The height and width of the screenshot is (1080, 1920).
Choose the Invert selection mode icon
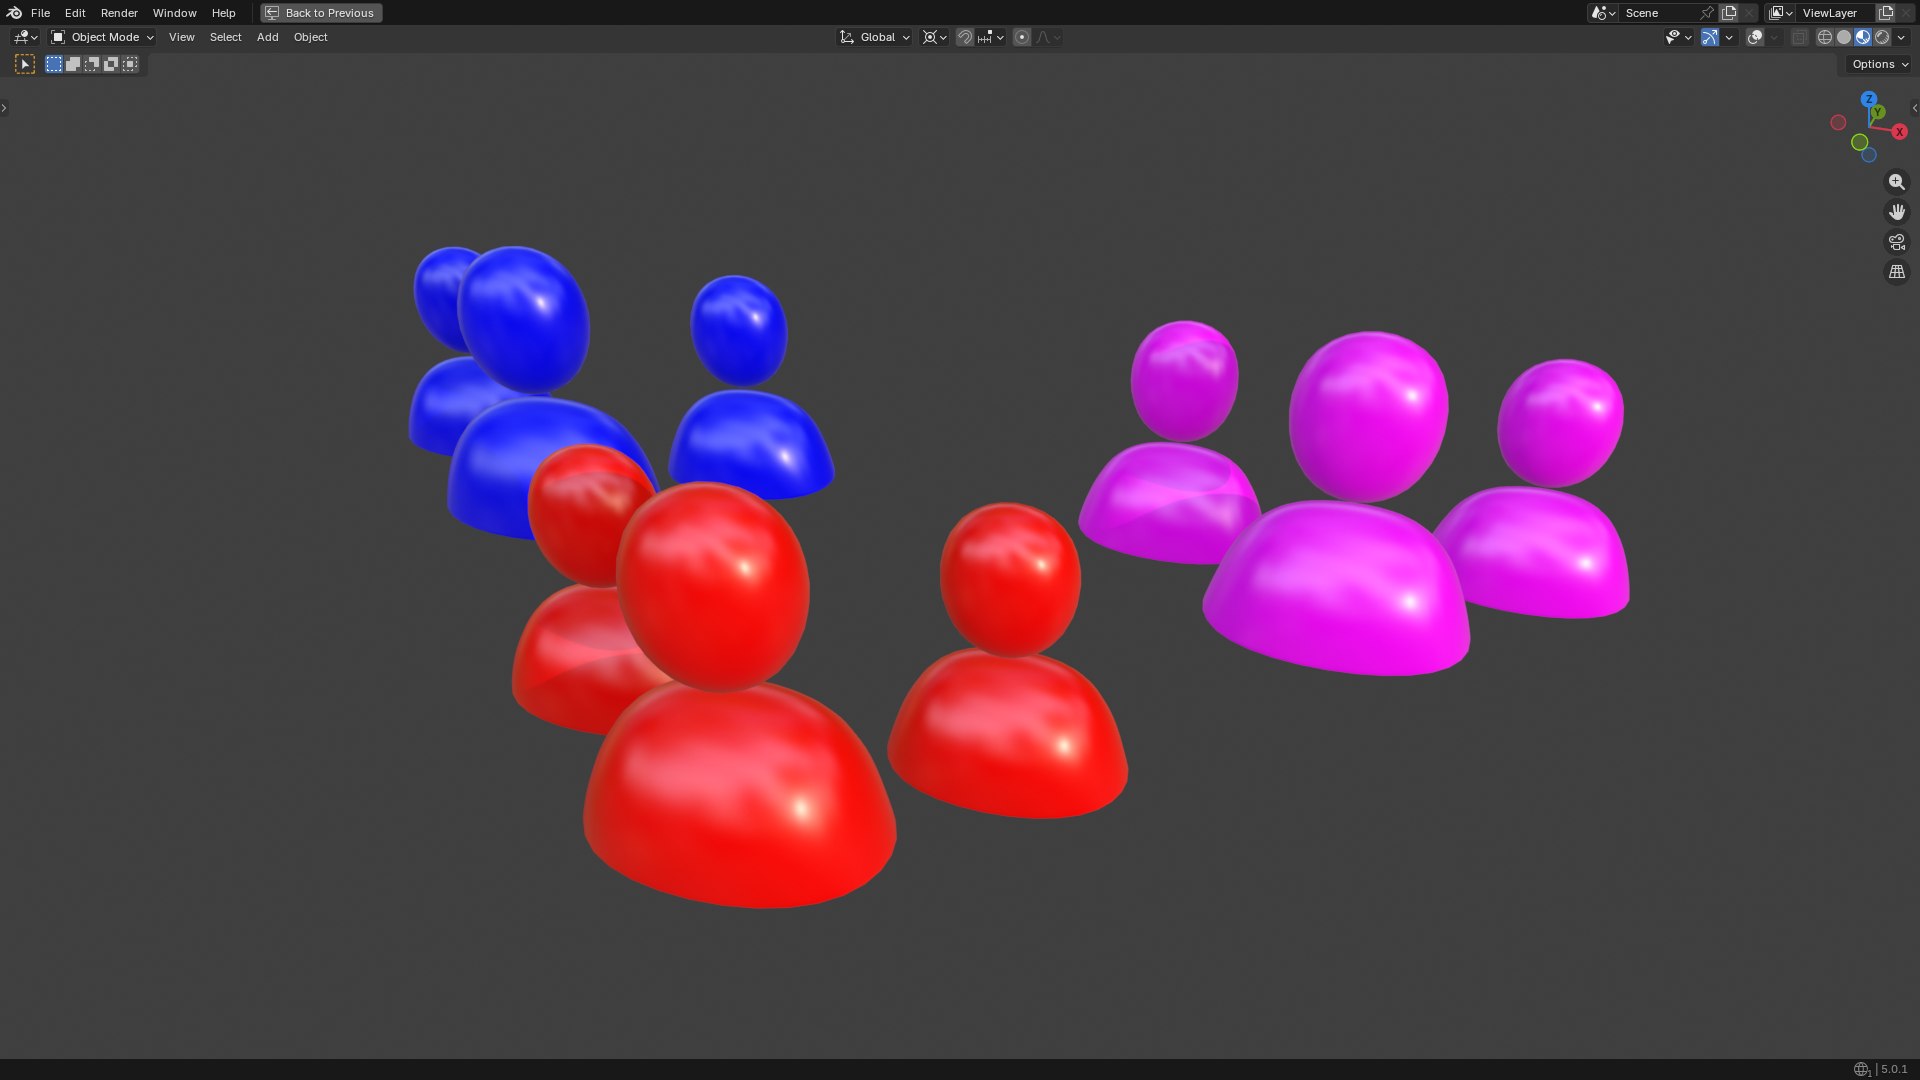[x=111, y=64]
